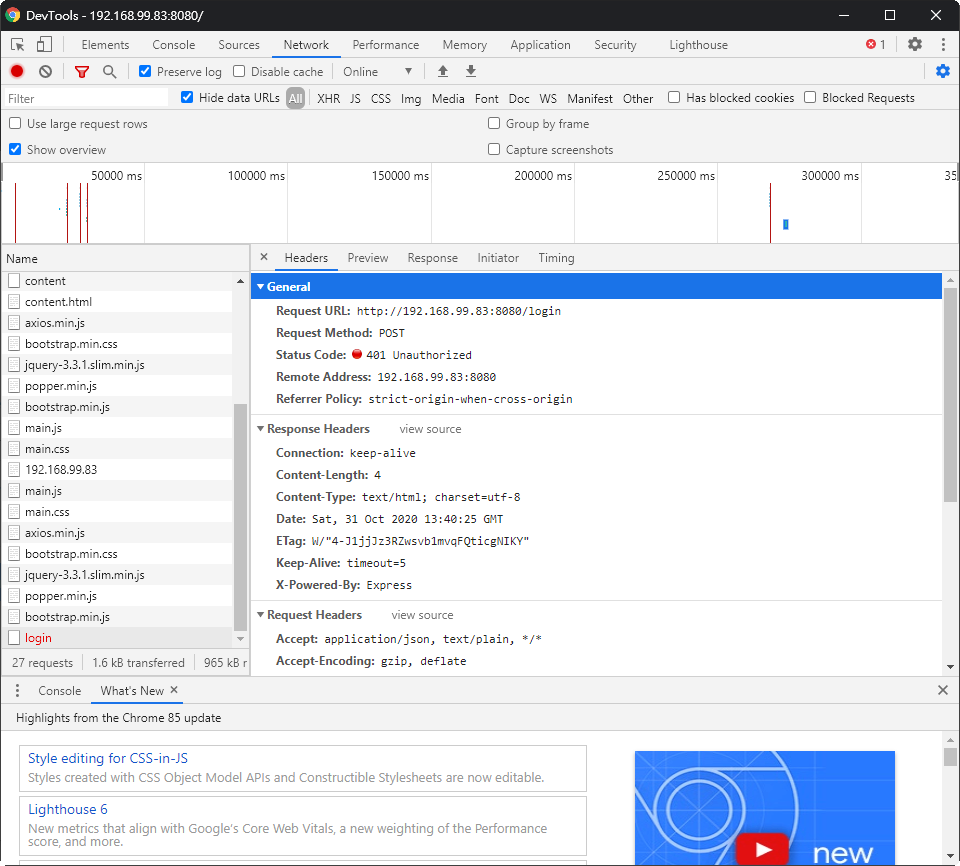Import HAR file upload arrow icon
This screenshot has width=960, height=866.
point(443,72)
